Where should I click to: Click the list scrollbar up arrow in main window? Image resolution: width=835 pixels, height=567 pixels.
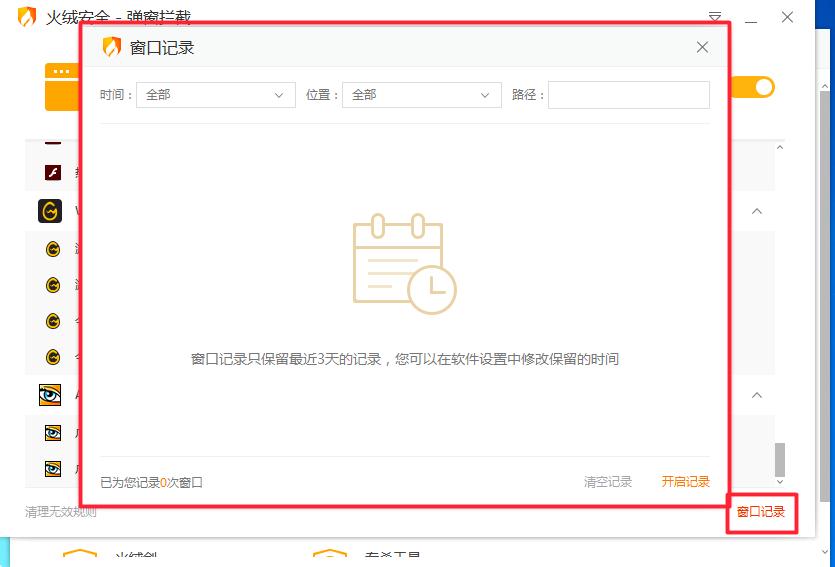780,147
